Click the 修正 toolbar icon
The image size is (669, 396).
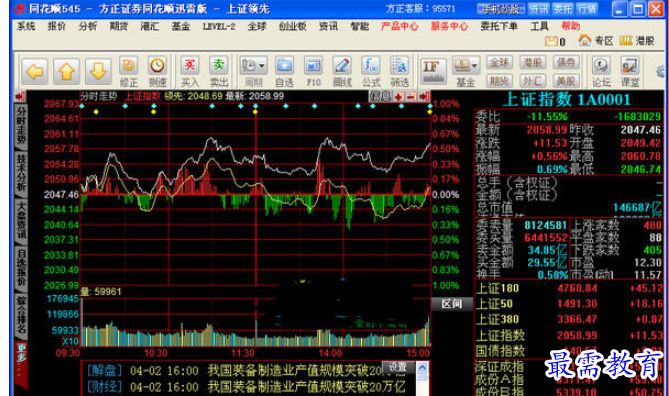(x=128, y=71)
